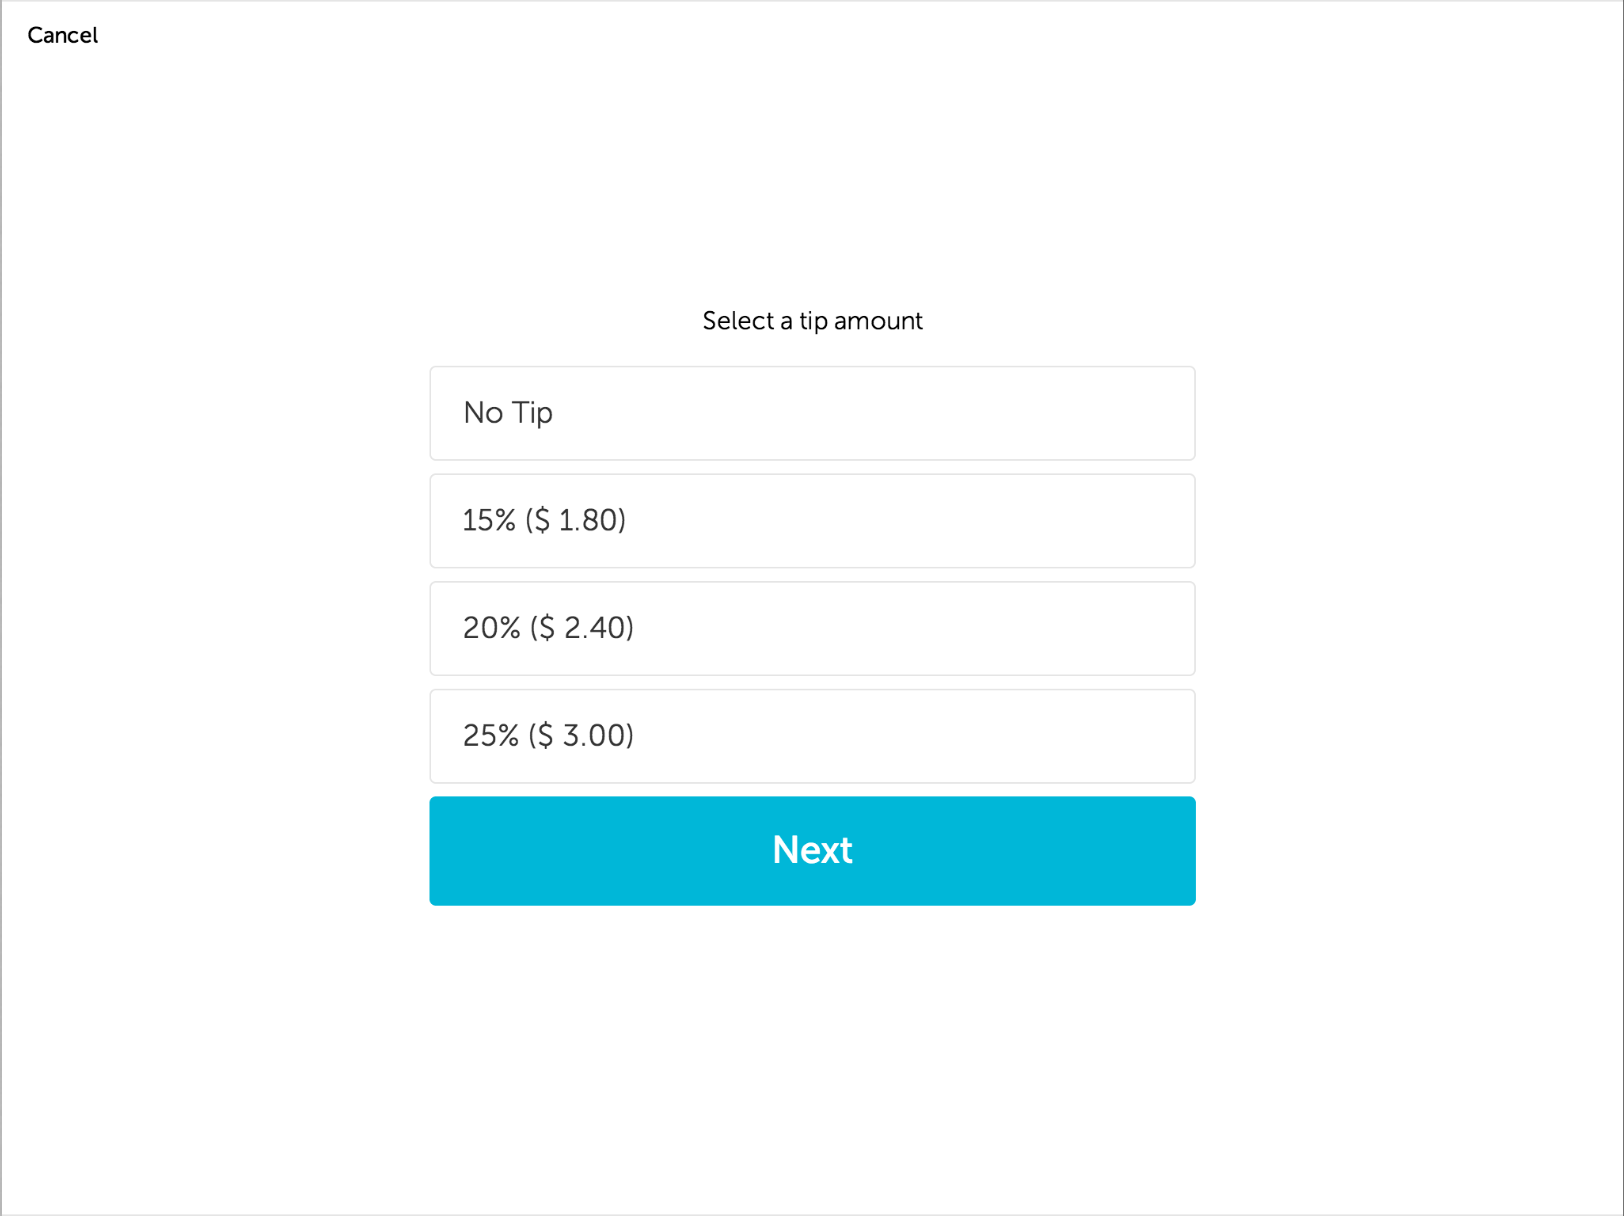Tap the largest tip option

click(811, 736)
